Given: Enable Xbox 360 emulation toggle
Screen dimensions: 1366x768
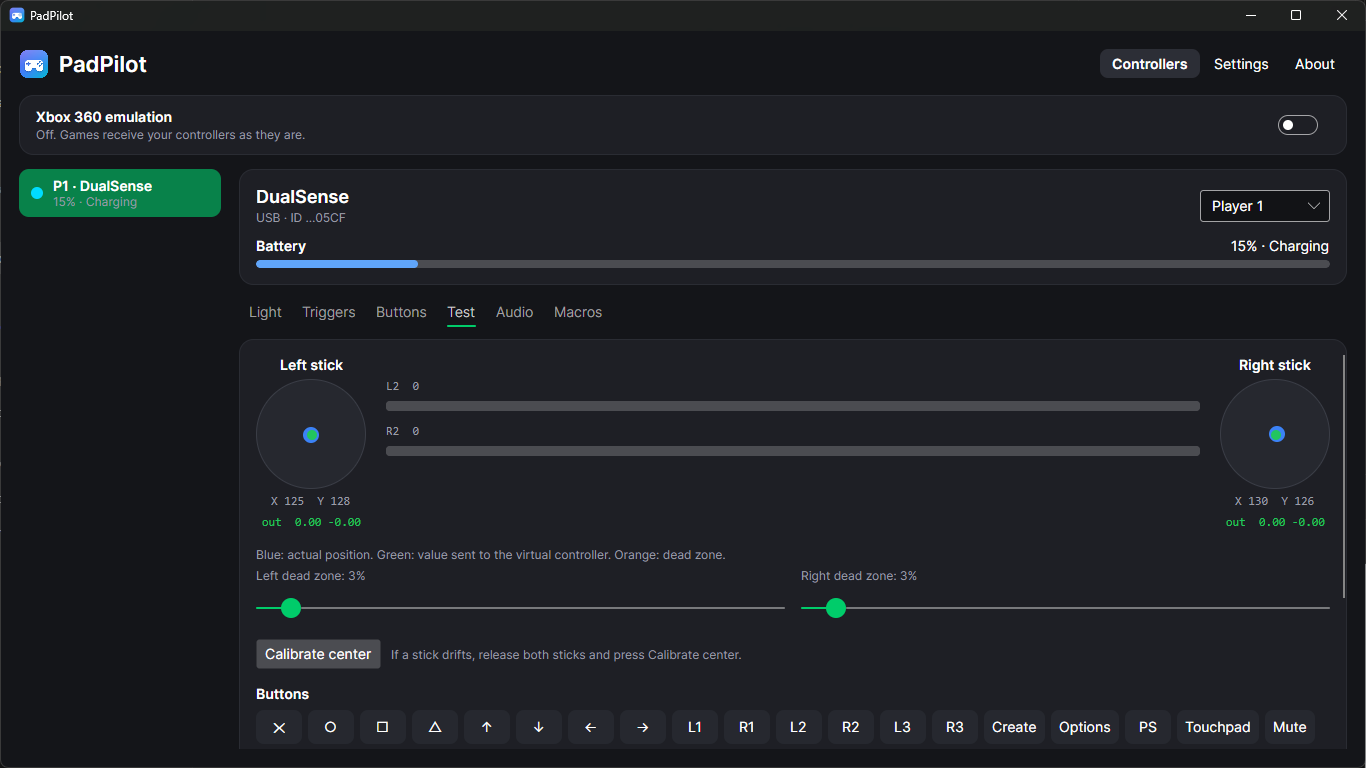Looking at the screenshot, I should 1298,125.
